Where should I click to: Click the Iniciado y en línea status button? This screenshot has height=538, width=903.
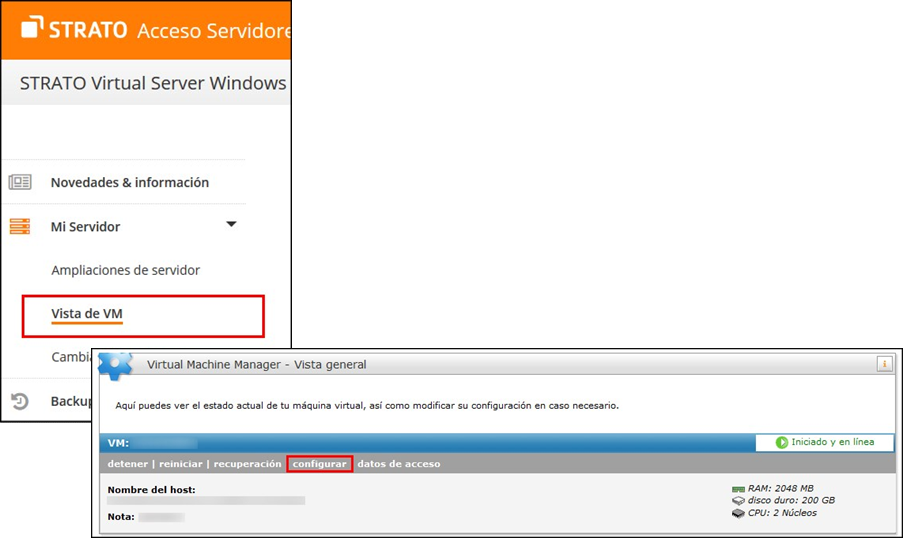[x=824, y=442]
